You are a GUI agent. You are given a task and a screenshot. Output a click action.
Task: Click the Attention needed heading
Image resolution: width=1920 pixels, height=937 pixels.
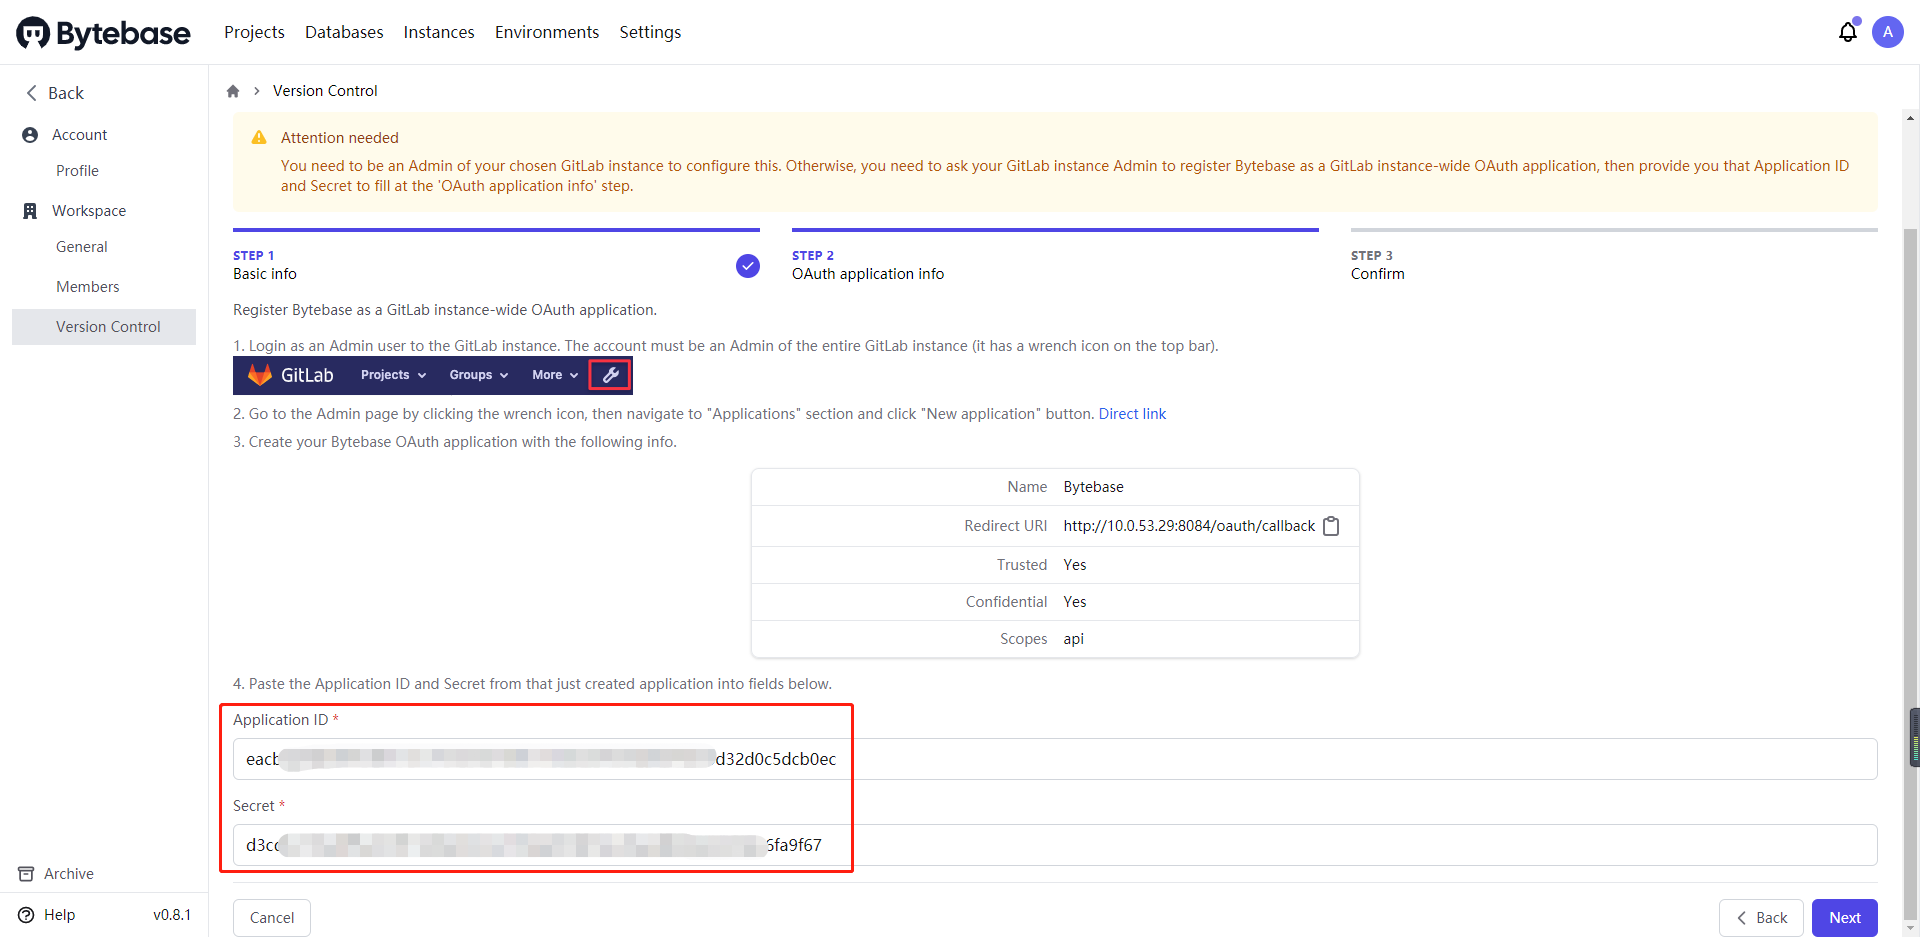pos(339,138)
